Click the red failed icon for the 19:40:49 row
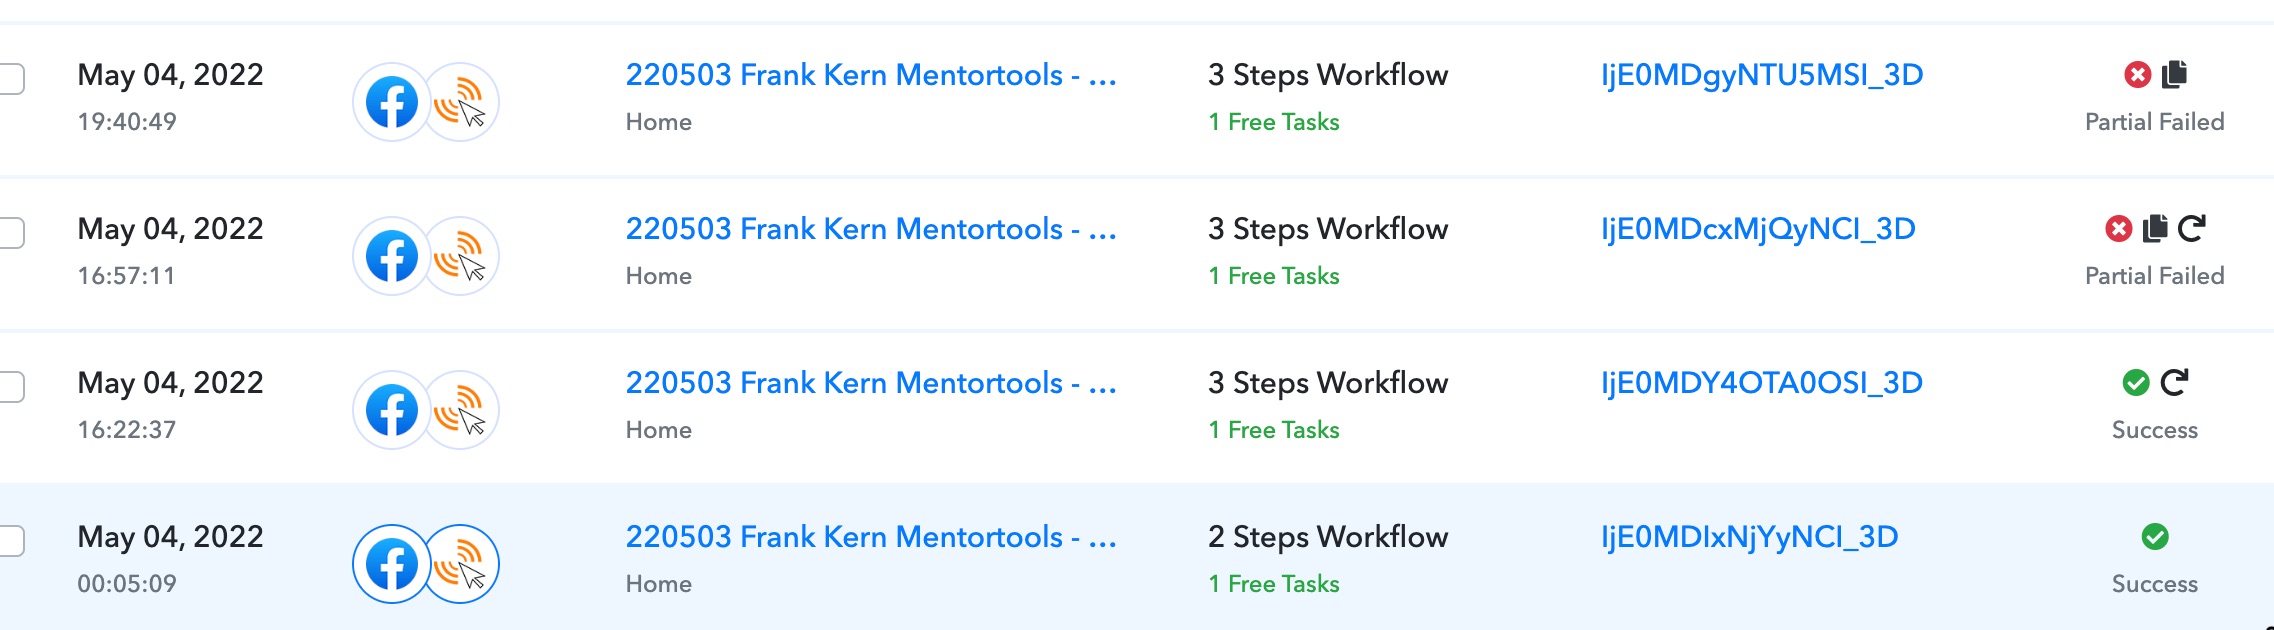 [2137, 75]
